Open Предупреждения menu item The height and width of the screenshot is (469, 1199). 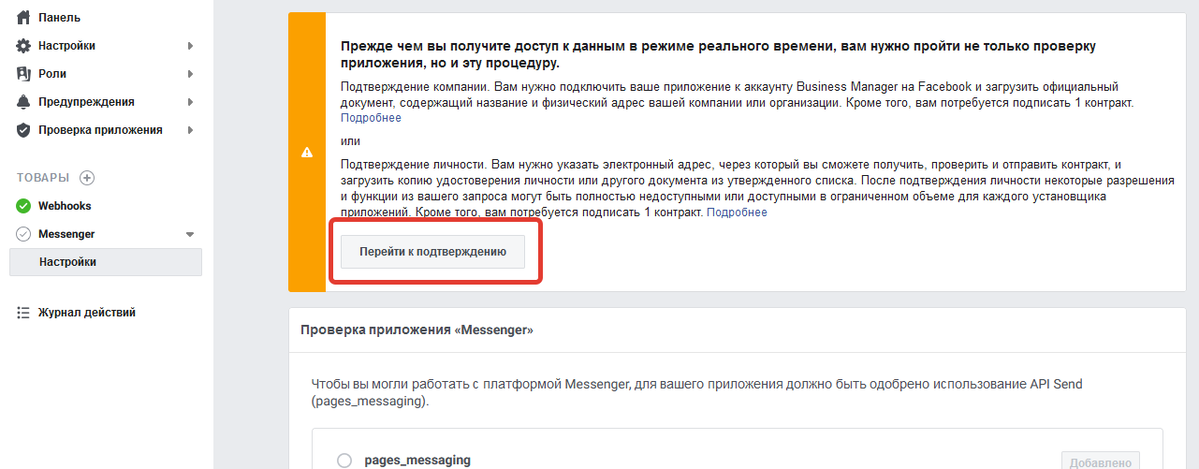[x=86, y=102]
